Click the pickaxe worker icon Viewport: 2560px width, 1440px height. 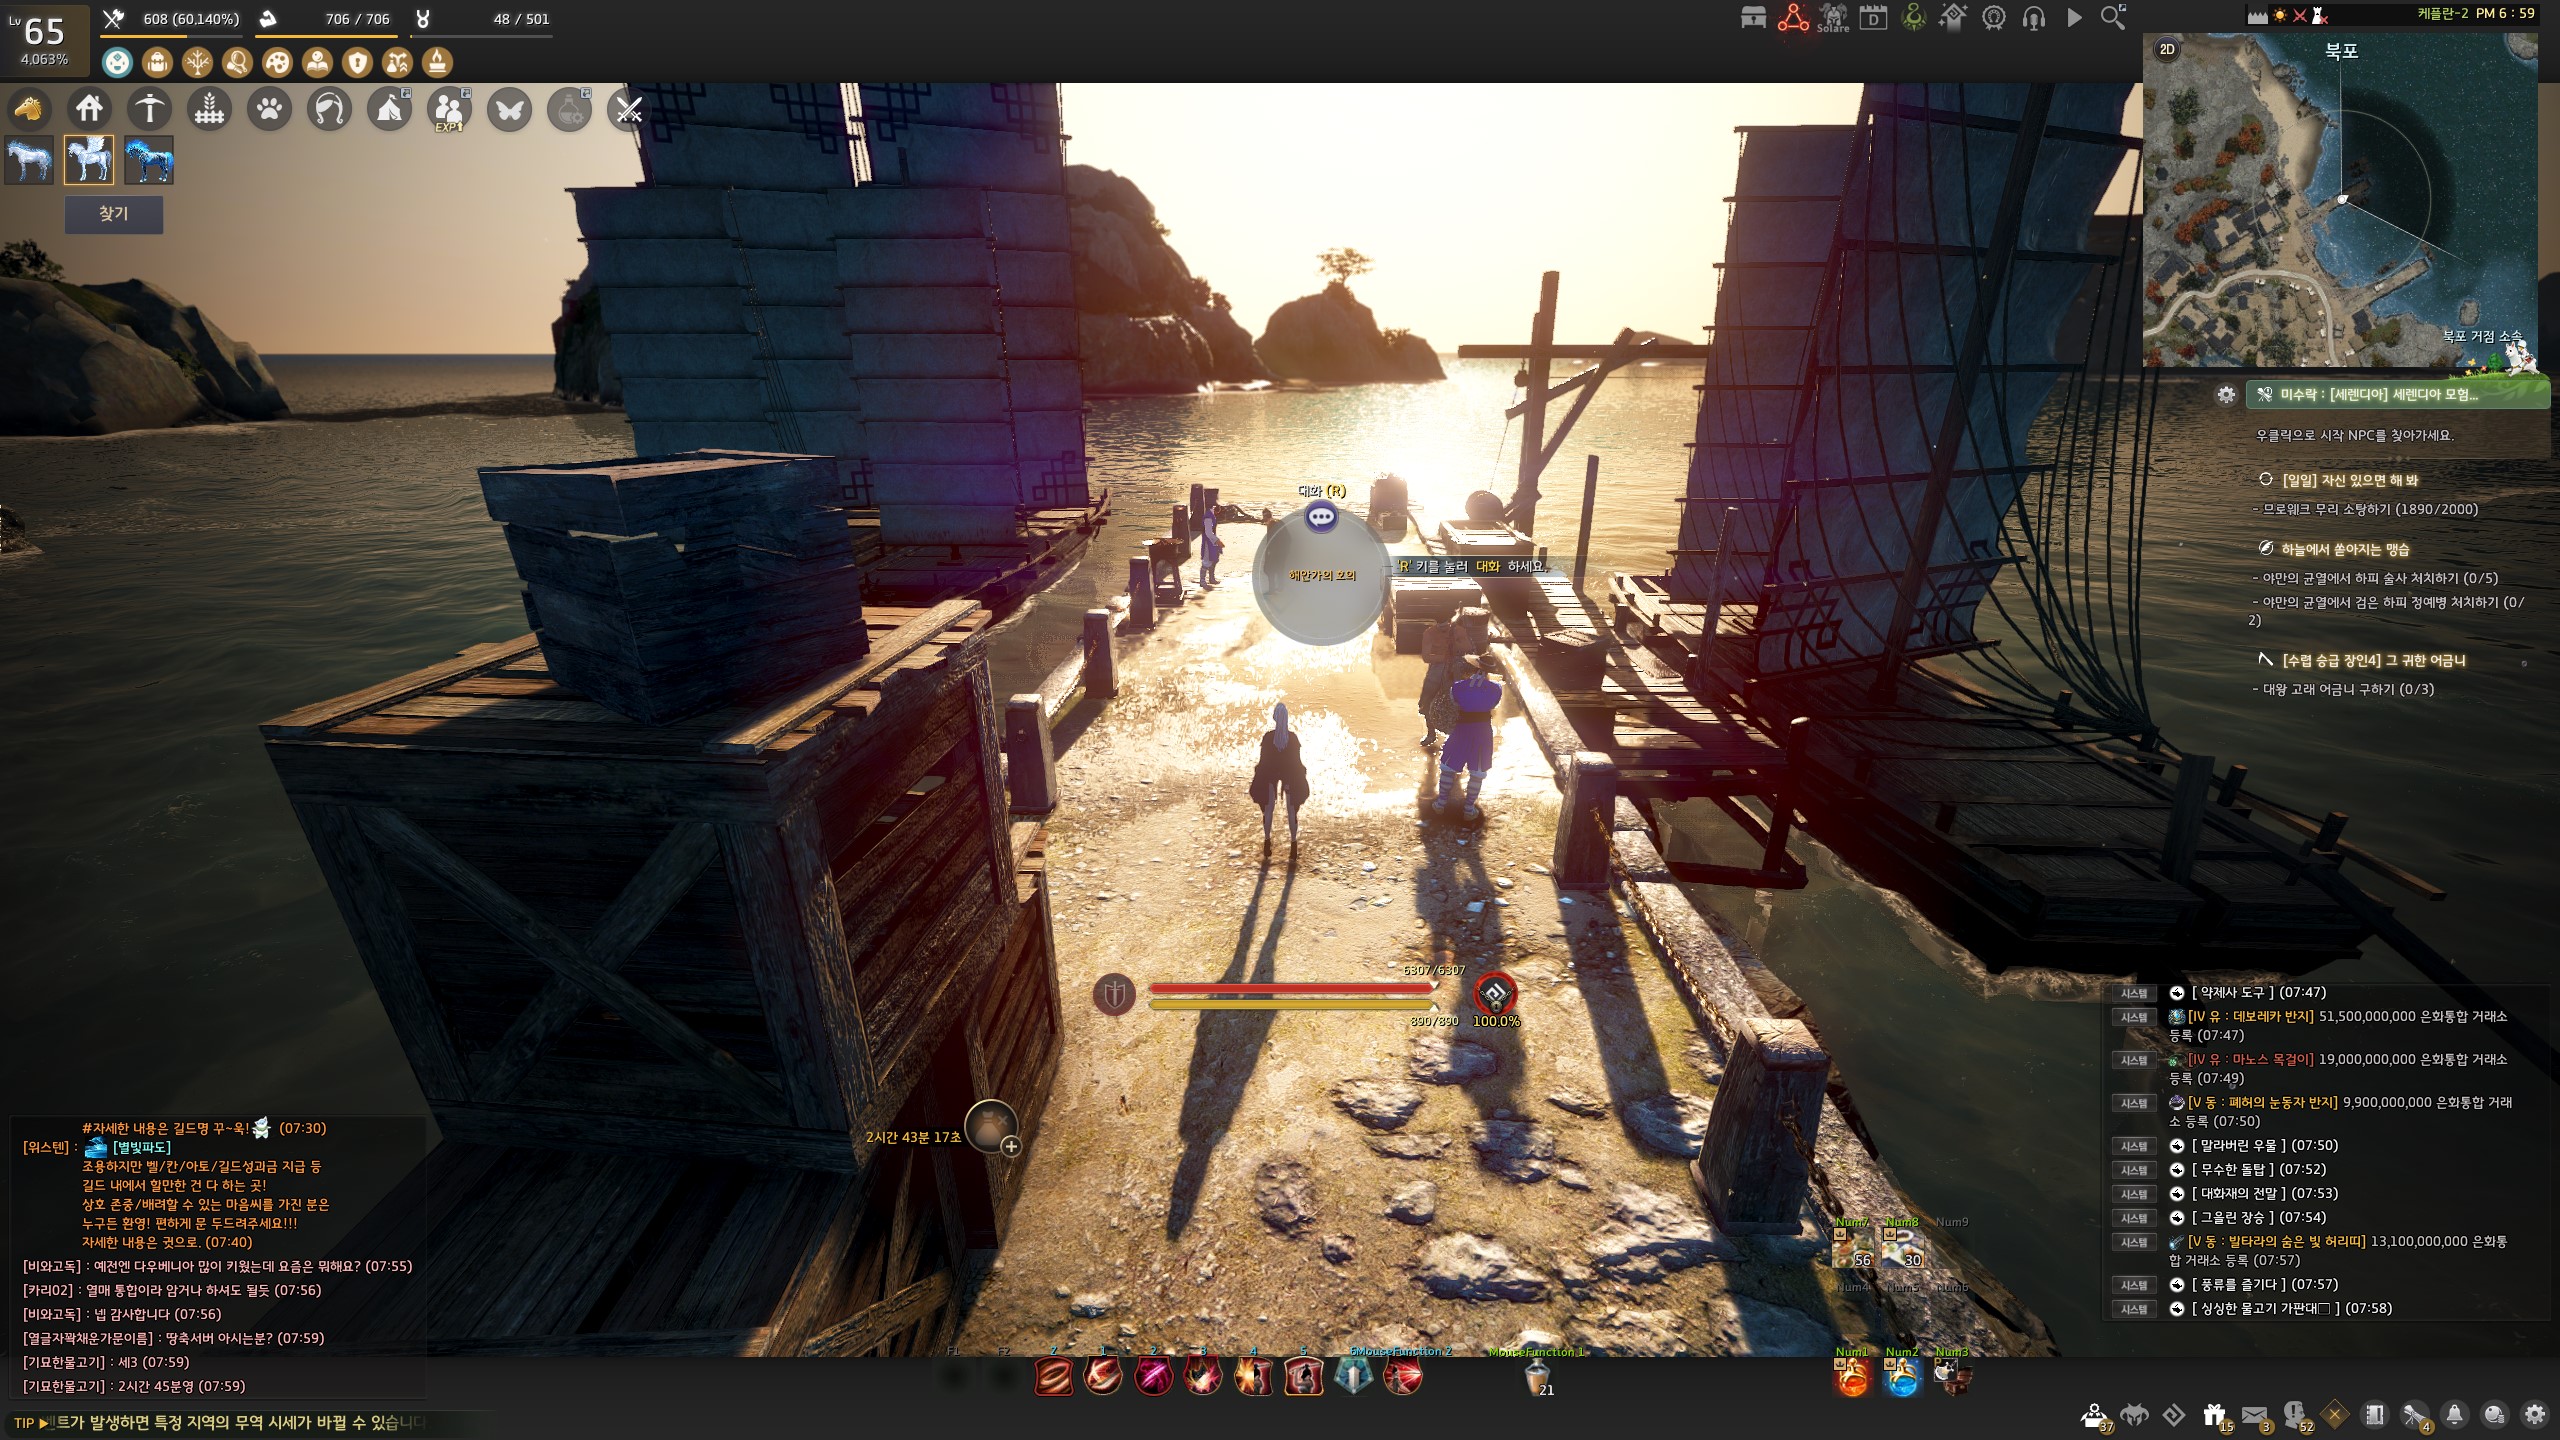click(149, 108)
